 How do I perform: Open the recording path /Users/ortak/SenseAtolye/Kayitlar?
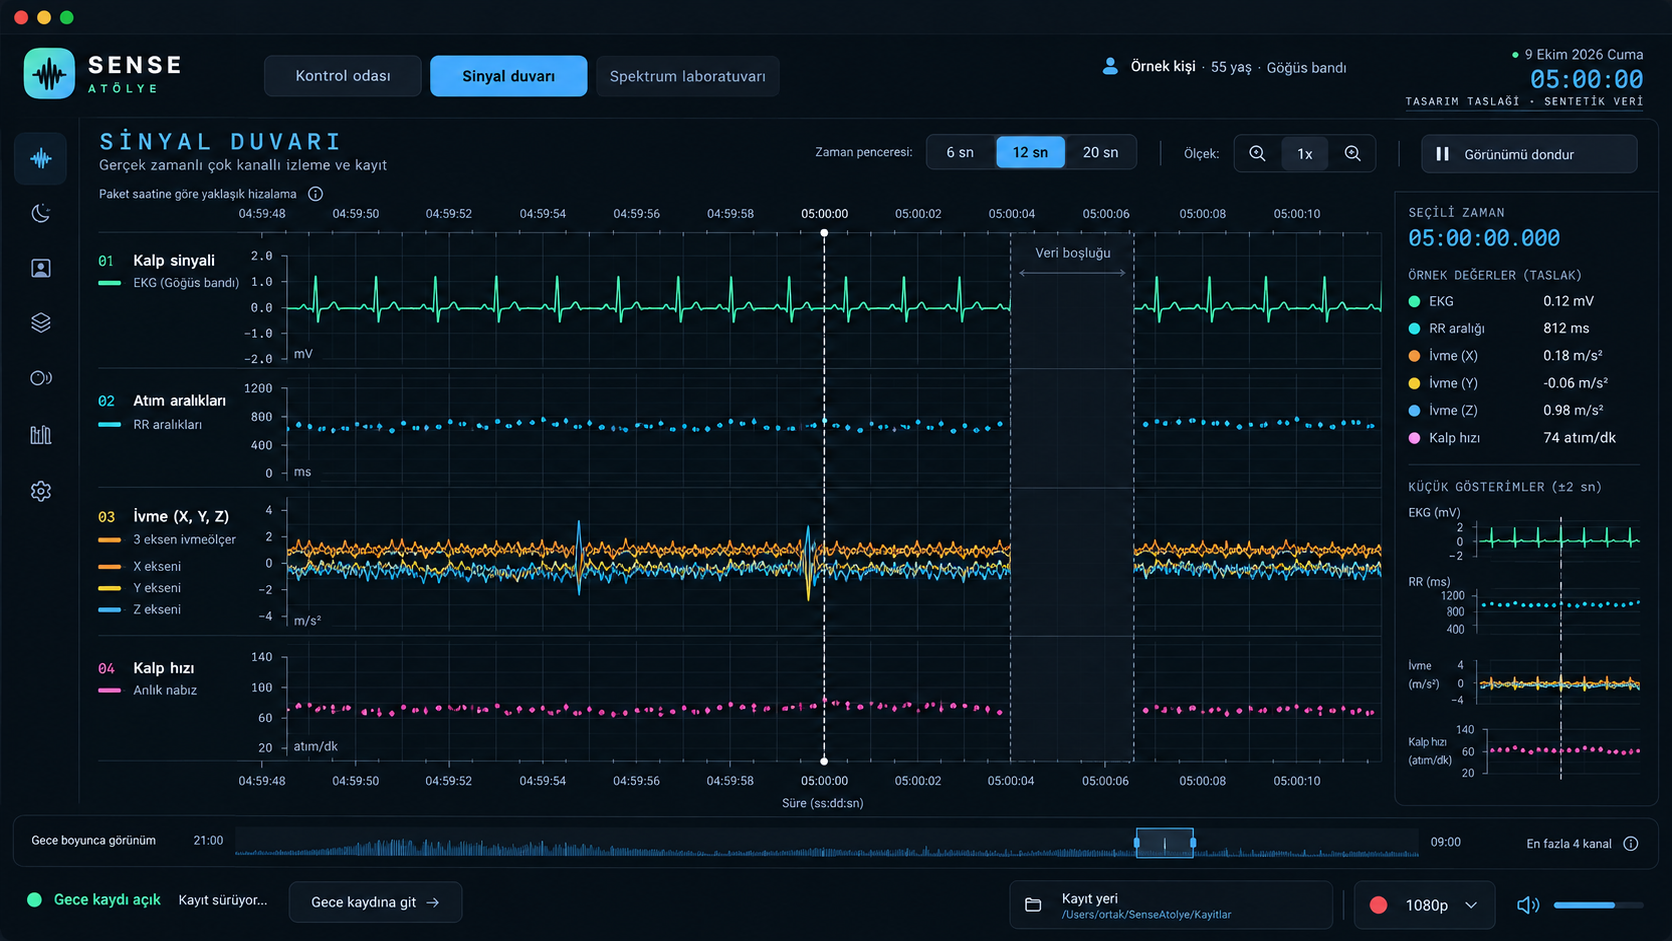(x=1146, y=915)
